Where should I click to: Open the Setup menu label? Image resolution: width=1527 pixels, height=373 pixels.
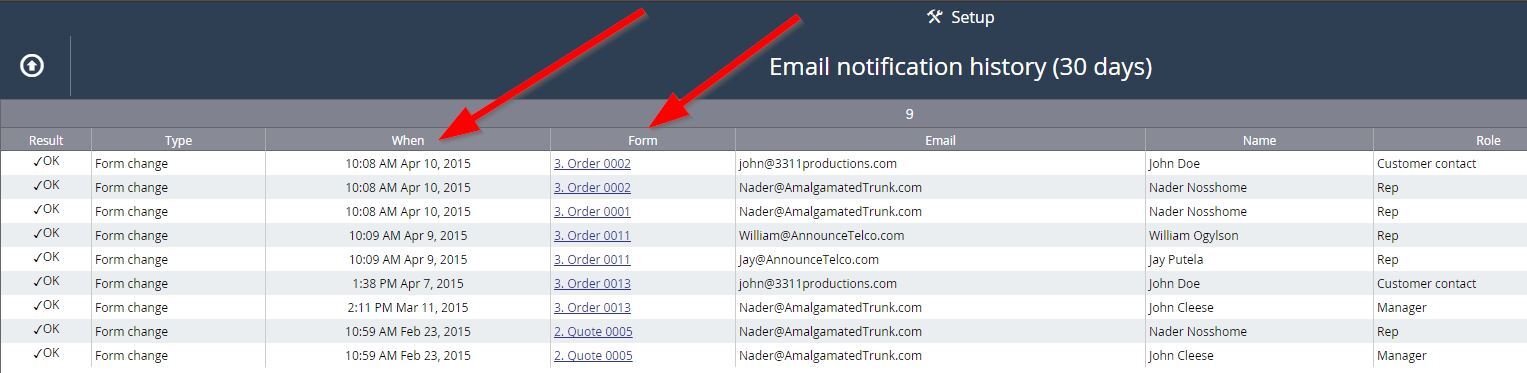point(972,17)
